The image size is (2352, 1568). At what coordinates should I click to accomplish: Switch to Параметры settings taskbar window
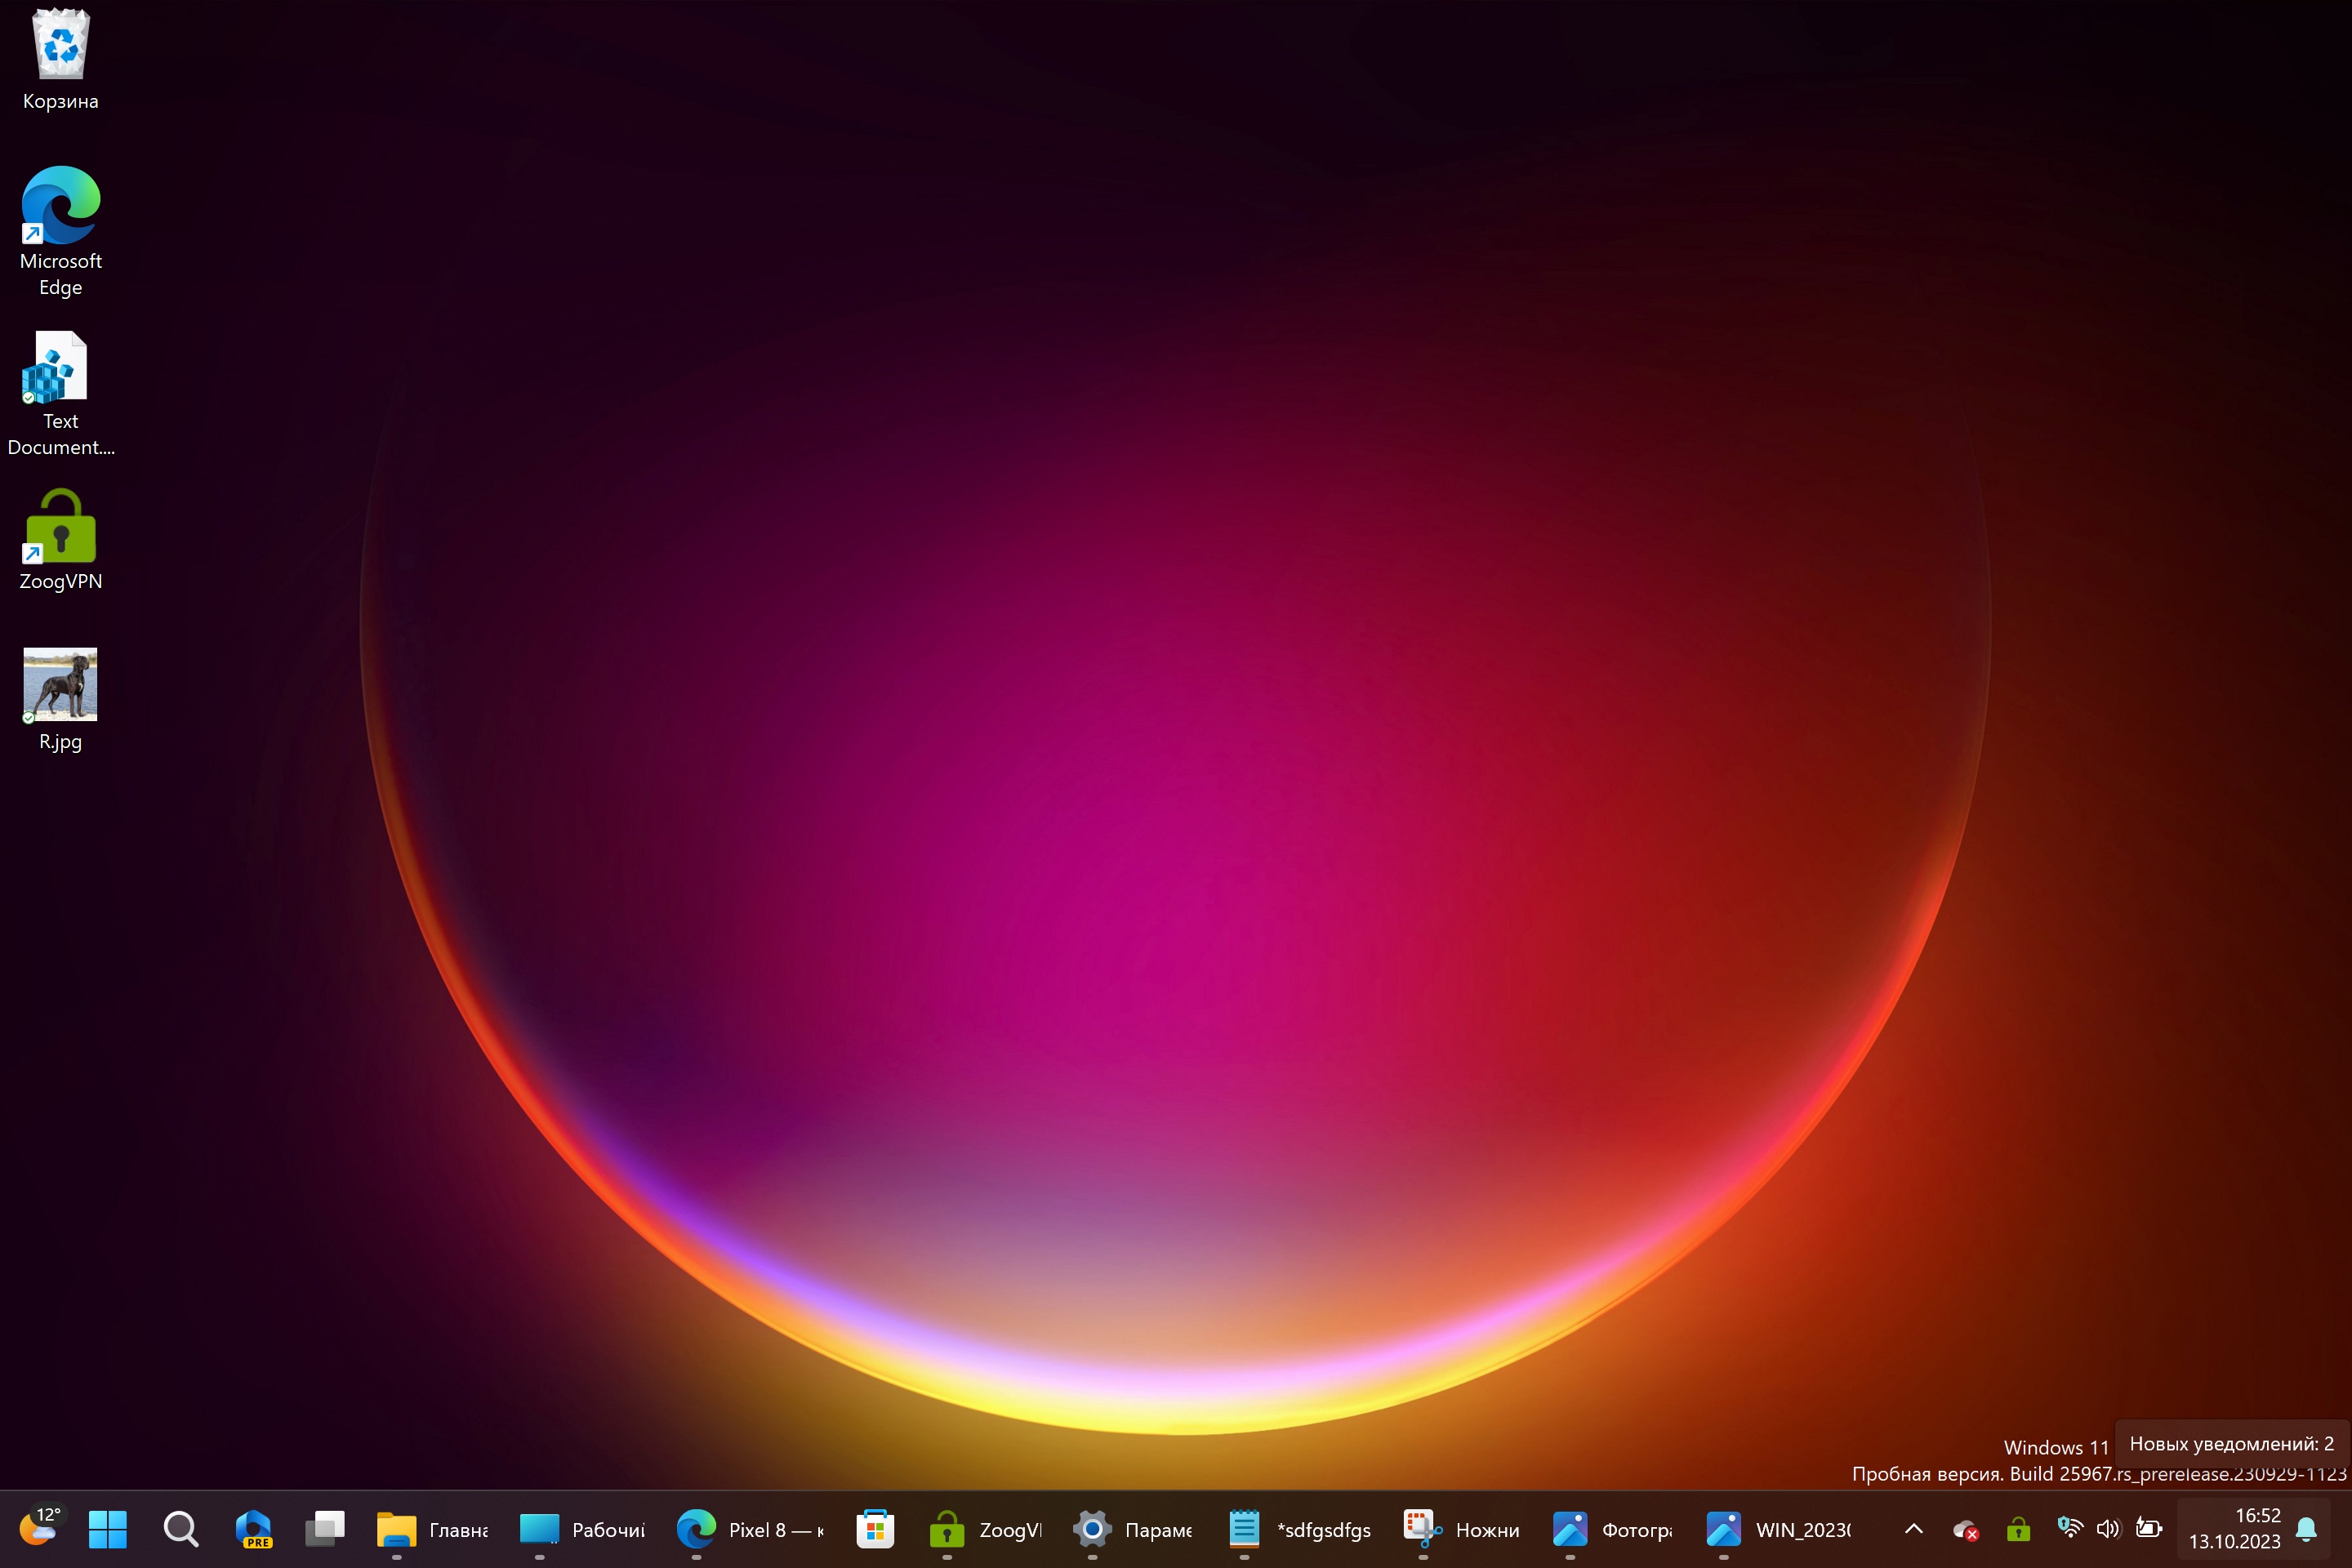1133,1529
